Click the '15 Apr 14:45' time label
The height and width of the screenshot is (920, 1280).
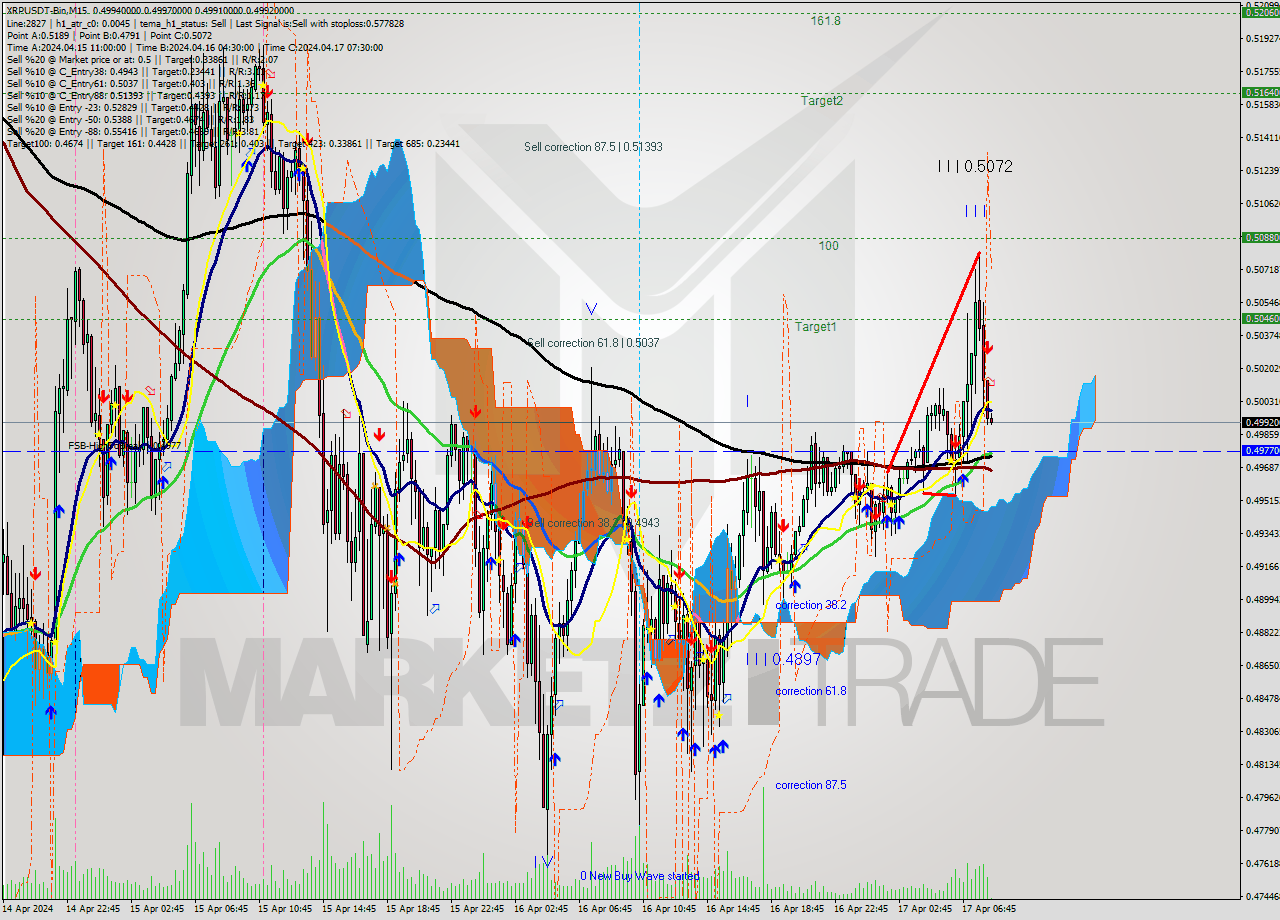click(349, 909)
